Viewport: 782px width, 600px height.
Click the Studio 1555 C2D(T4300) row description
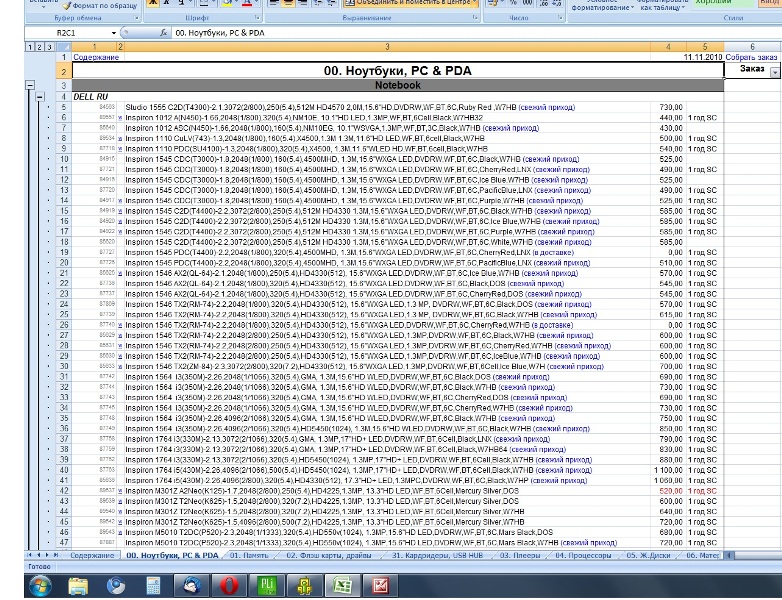pos(350,107)
